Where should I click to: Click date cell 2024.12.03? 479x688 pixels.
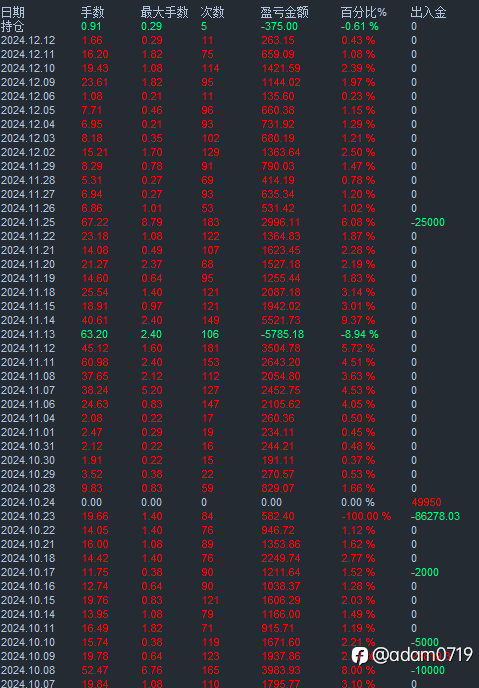click(28, 139)
